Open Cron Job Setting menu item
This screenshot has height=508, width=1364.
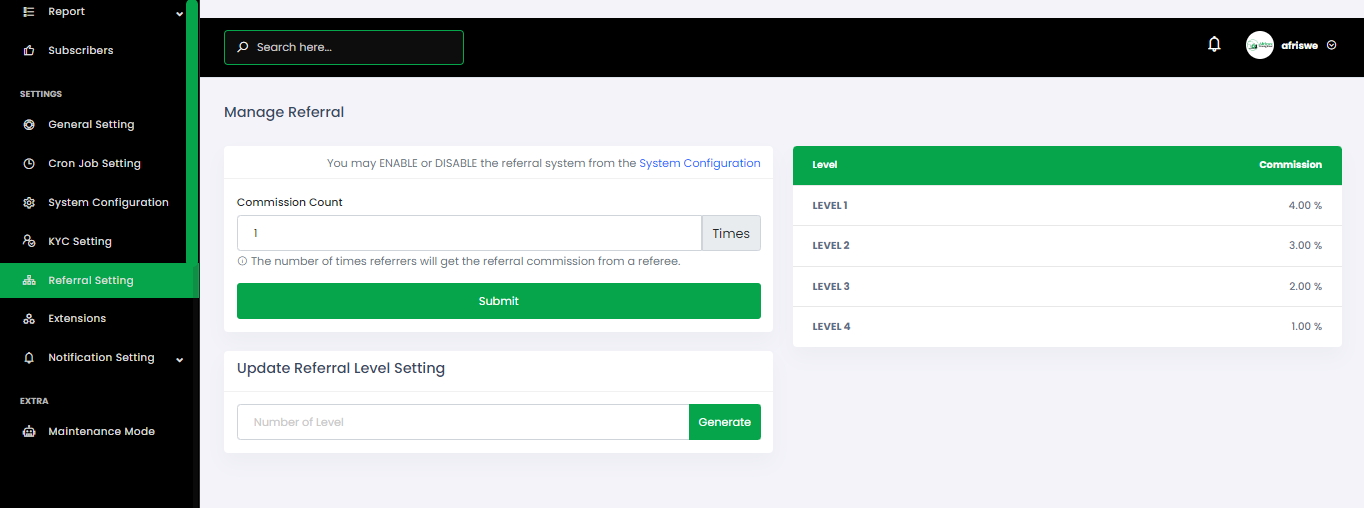[94, 164]
